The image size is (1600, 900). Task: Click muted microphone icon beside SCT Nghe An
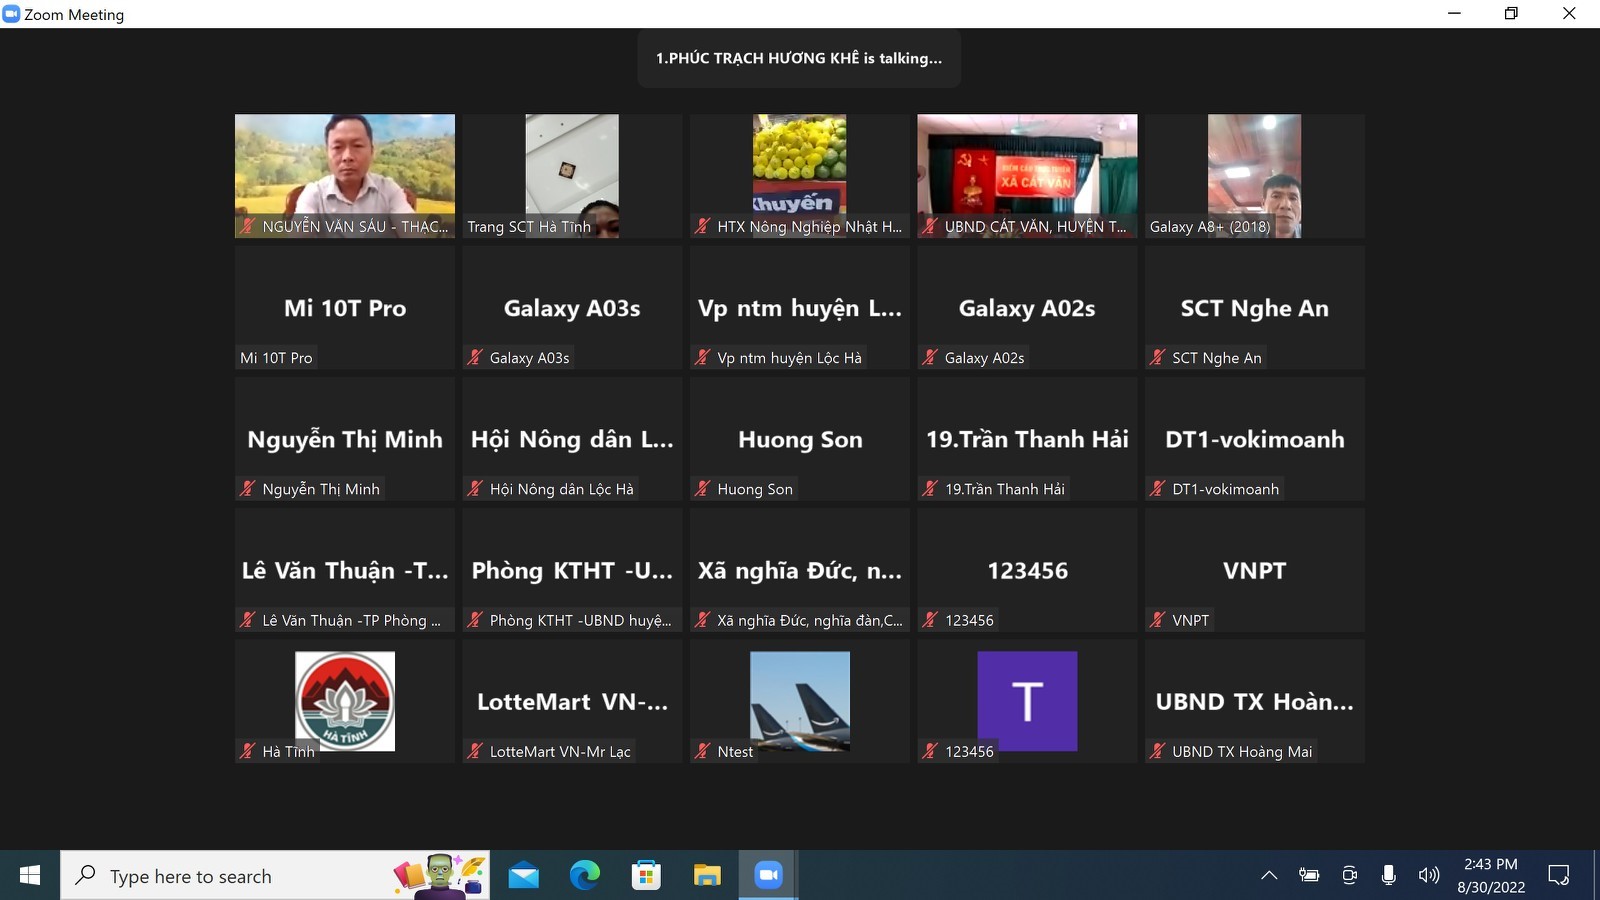(x=1157, y=357)
